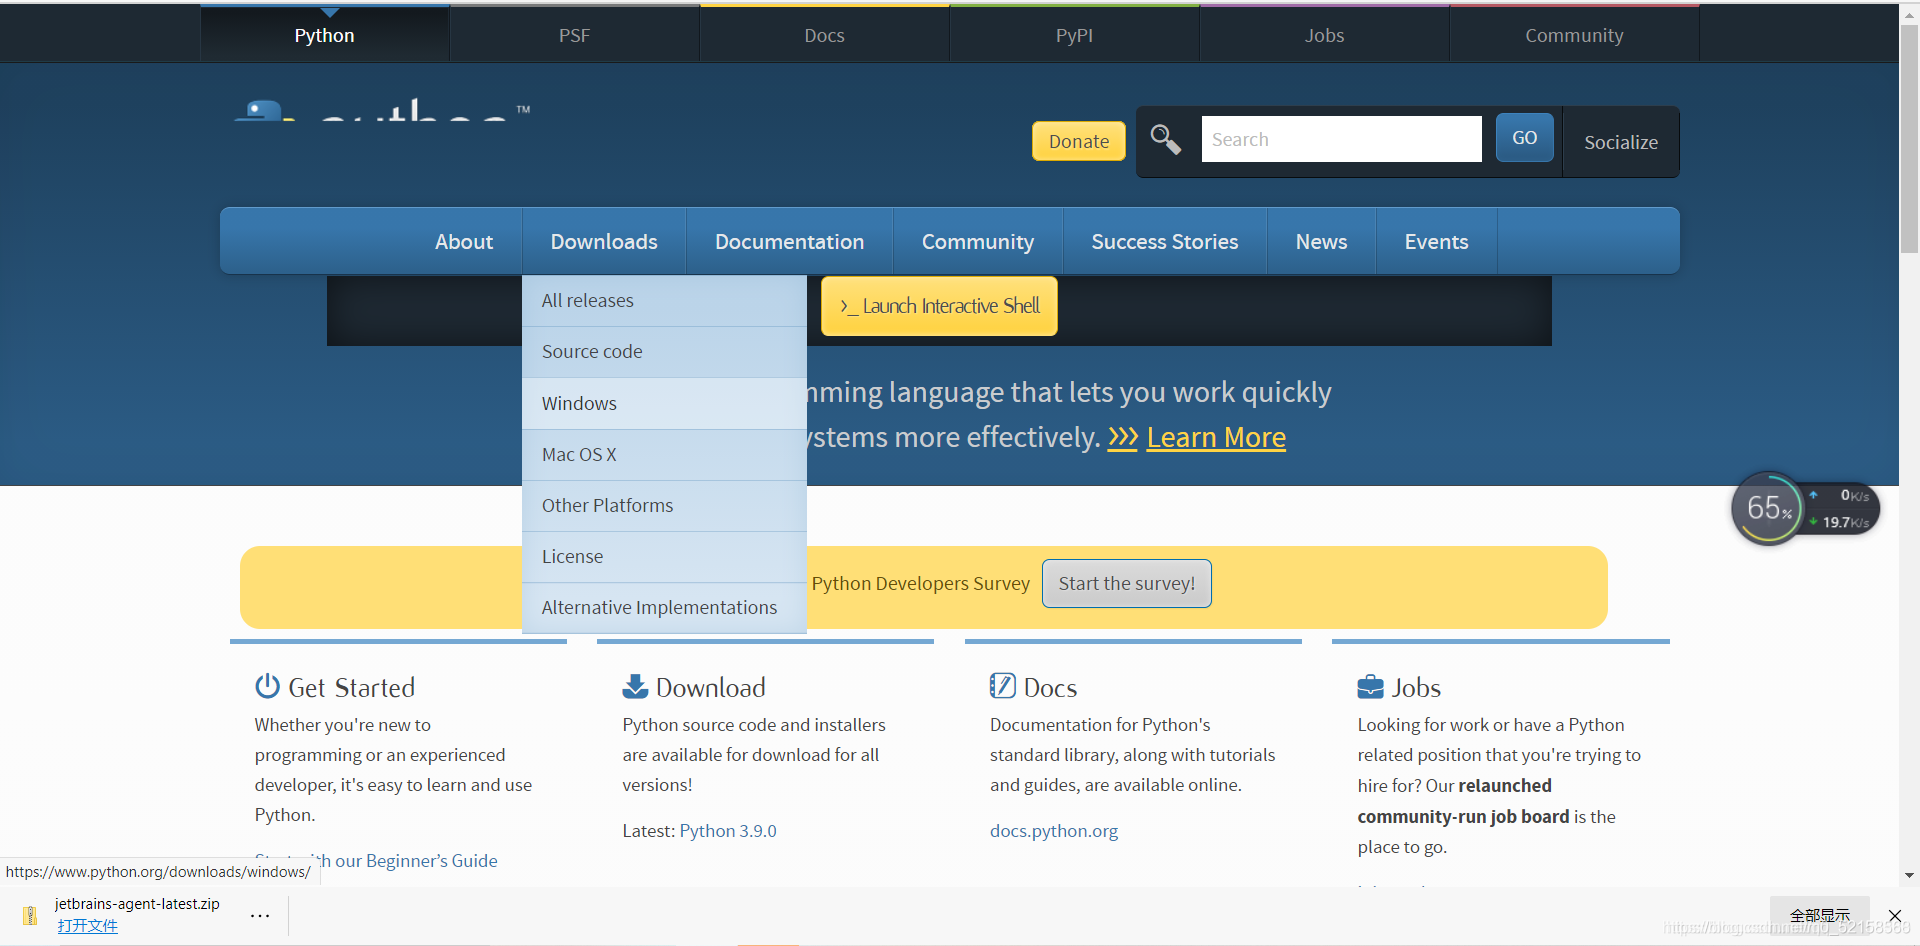Viewport: 1920px width, 946px height.
Task: Open the Community nav menu
Action: click(x=978, y=241)
